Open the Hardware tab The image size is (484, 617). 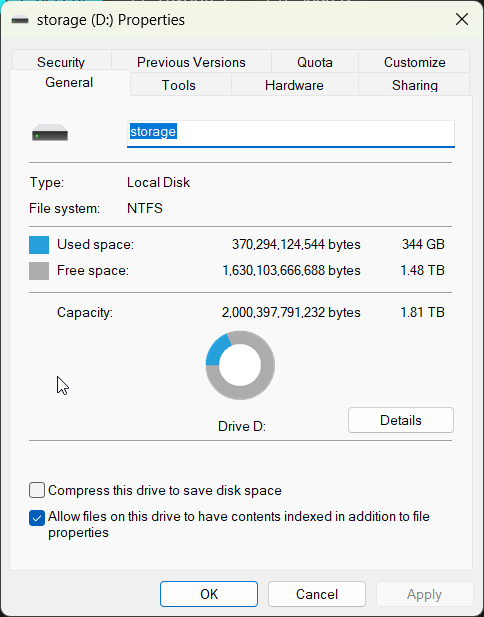pos(294,85)
